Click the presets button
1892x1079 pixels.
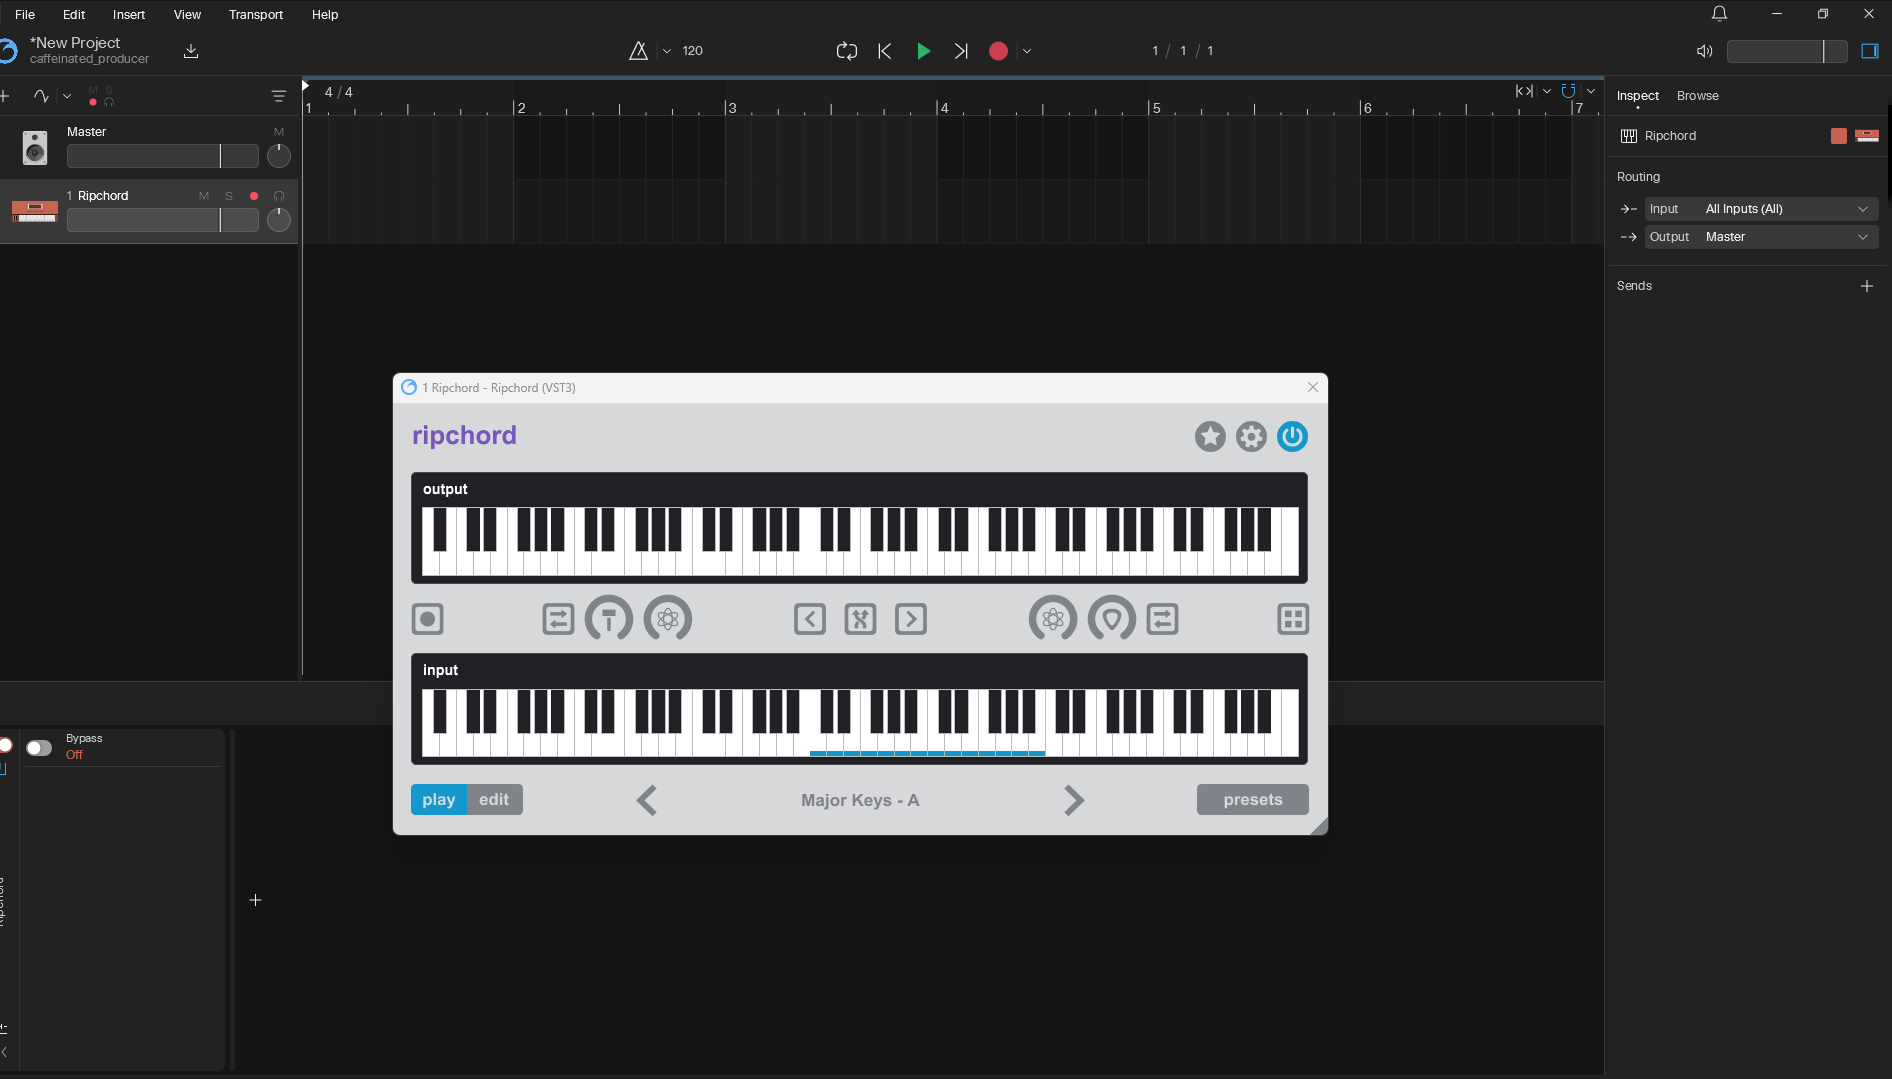click(1252, 800)
